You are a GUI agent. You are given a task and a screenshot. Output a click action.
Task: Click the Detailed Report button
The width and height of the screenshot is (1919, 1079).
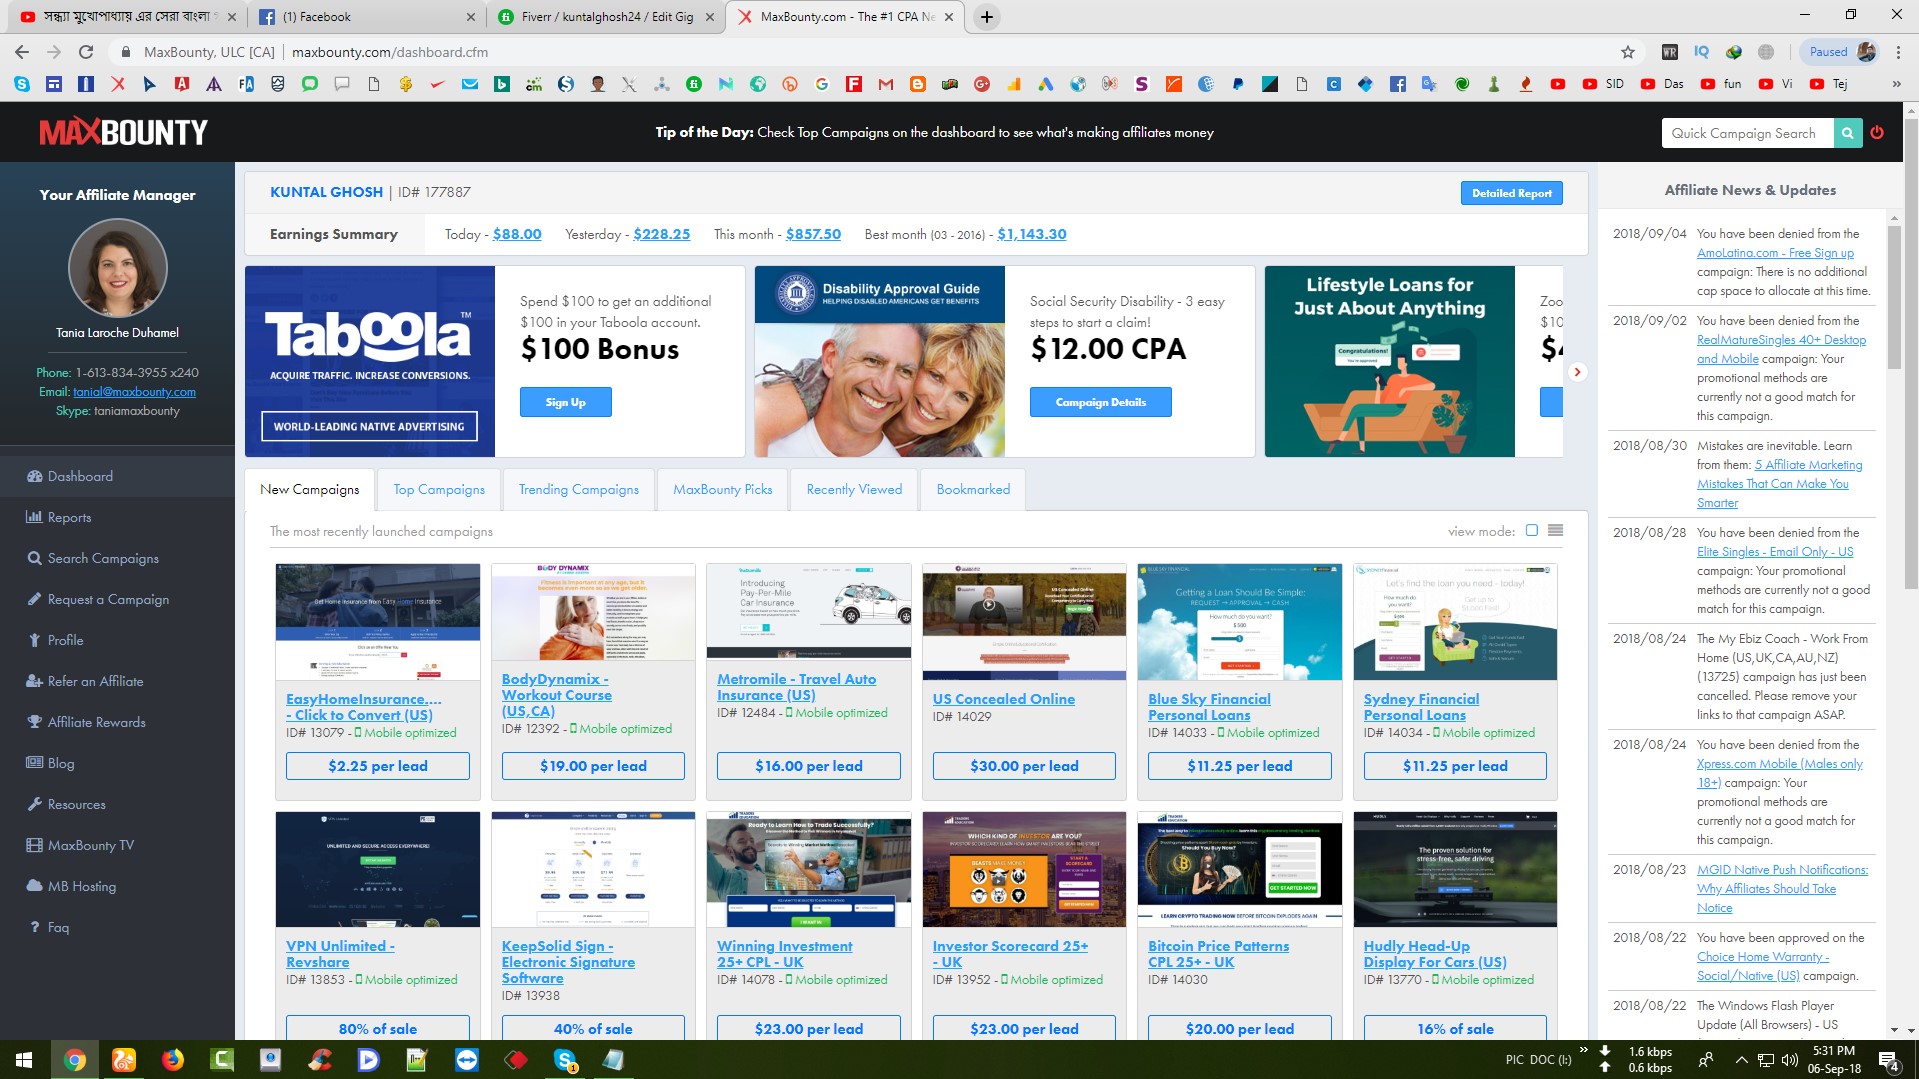pos(1510,193)
